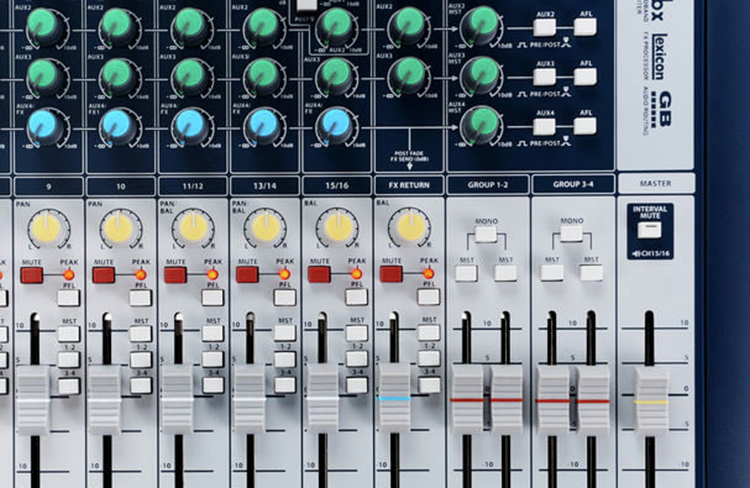The width and height of the screenshot is (750, 488).
Task: Toggle the AUX4 PRE/POST button
Action: click(544, 126)
